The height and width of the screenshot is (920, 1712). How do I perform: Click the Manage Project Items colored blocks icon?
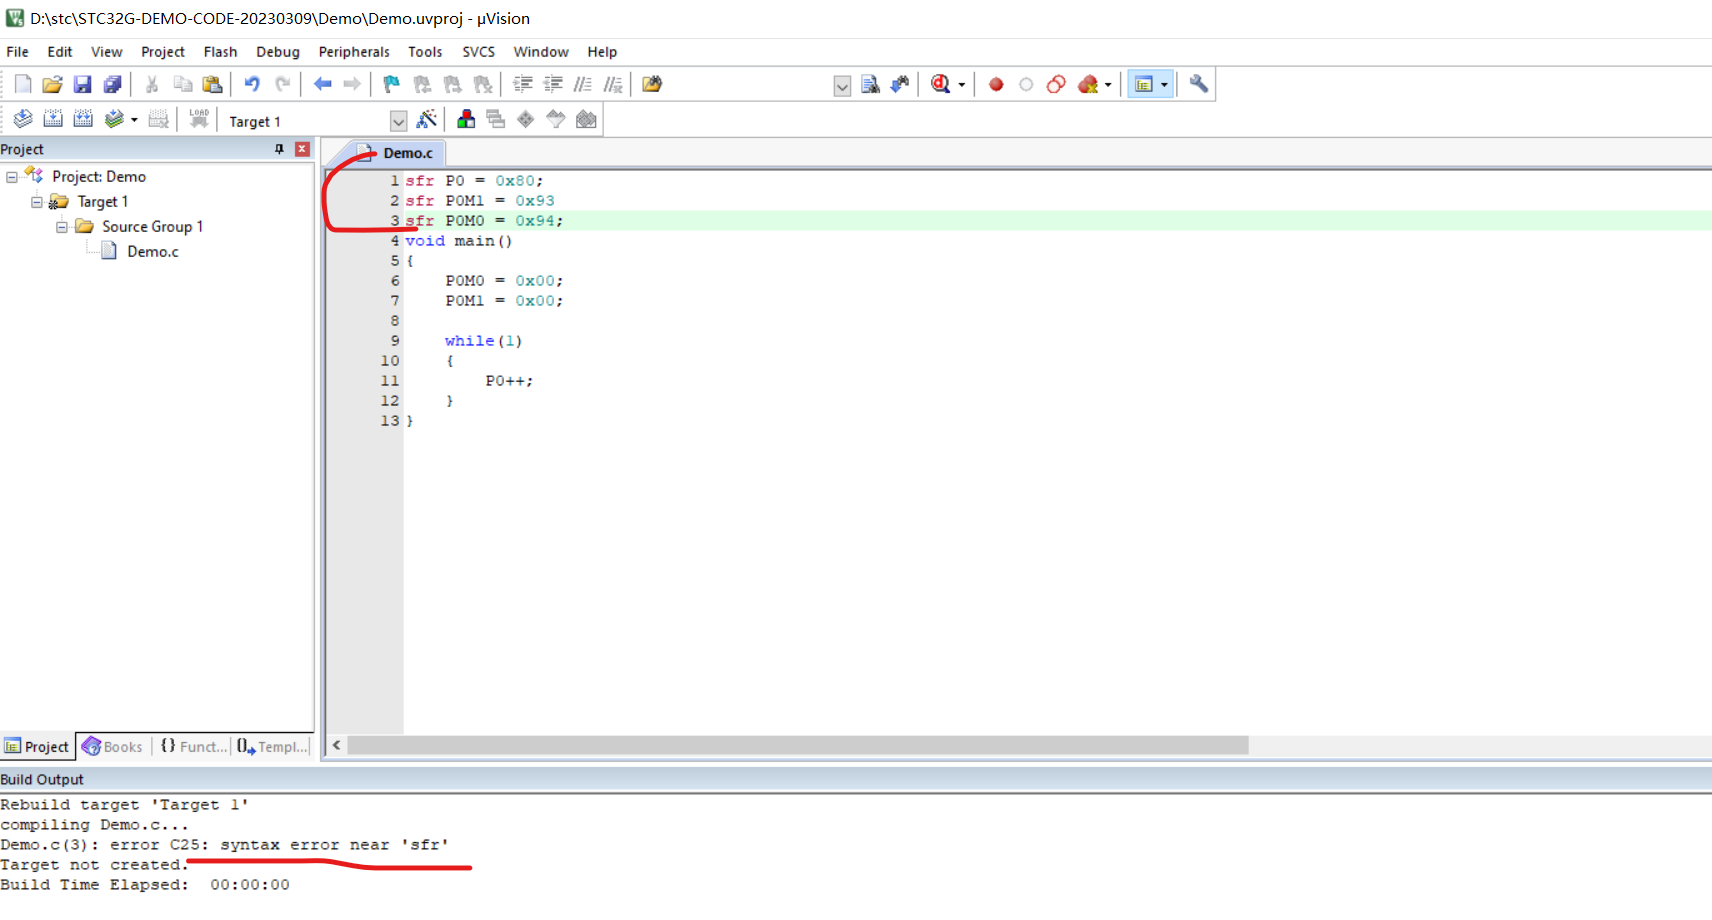466,120
